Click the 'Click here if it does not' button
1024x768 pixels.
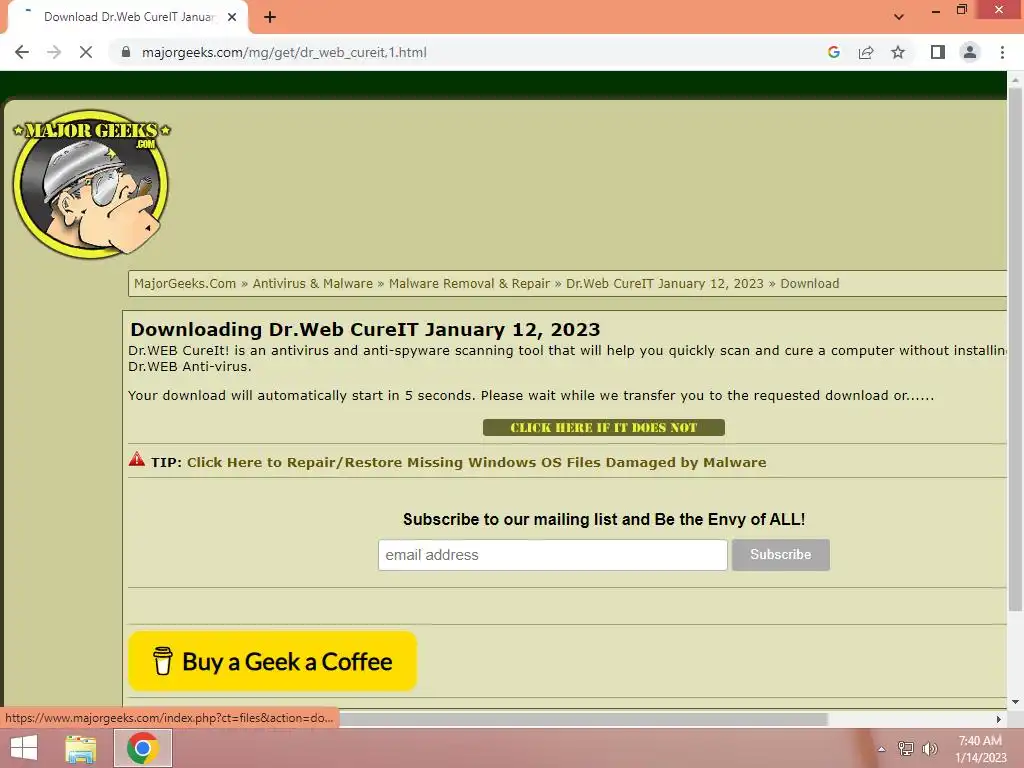(x=603, y=428)
